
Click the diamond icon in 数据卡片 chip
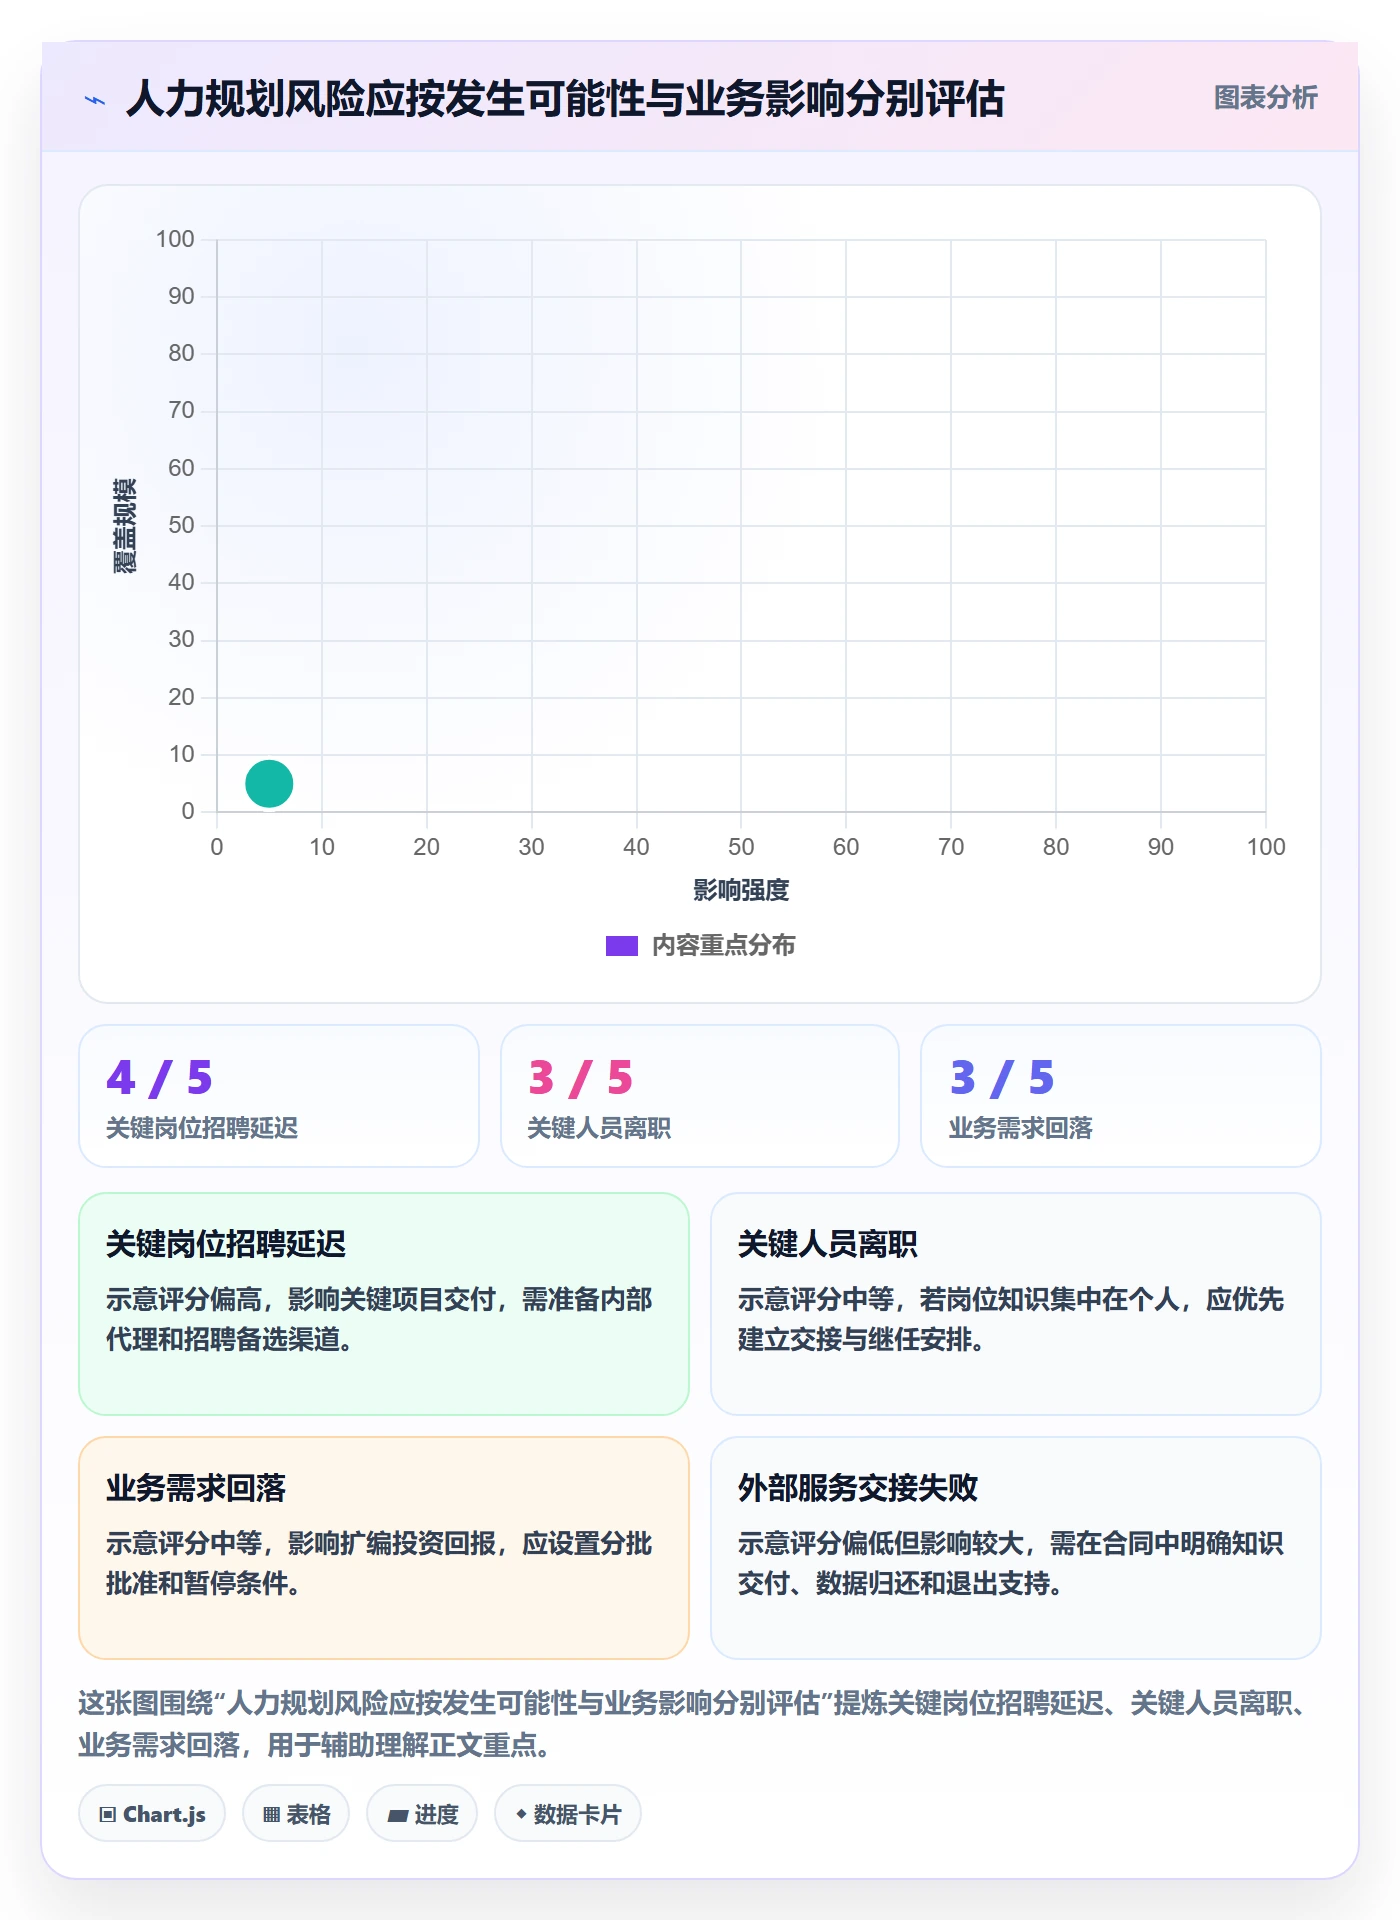521,1813
